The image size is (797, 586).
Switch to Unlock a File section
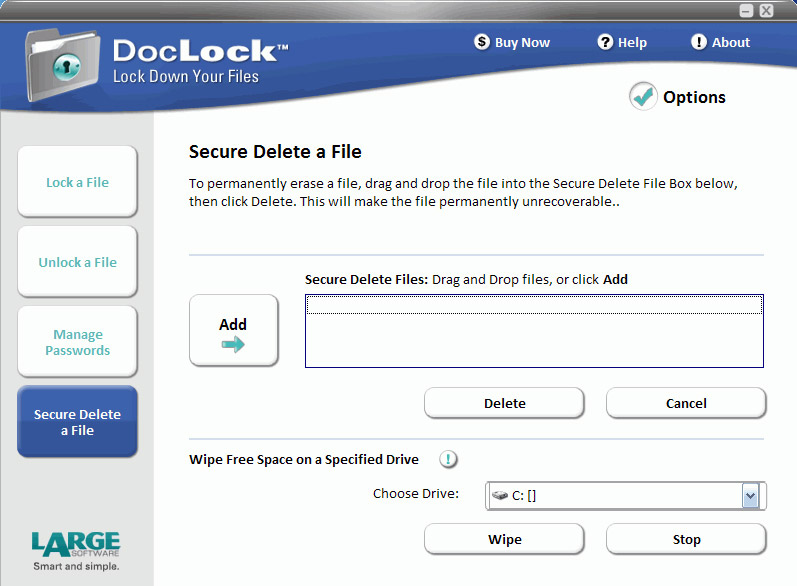pyautogui.click(x=77, y=262)
